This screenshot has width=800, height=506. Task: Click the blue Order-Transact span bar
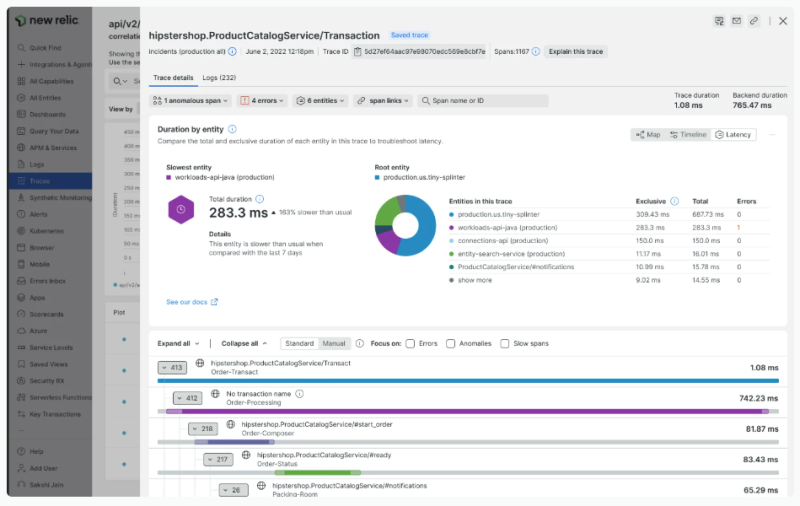coord(468,381)
